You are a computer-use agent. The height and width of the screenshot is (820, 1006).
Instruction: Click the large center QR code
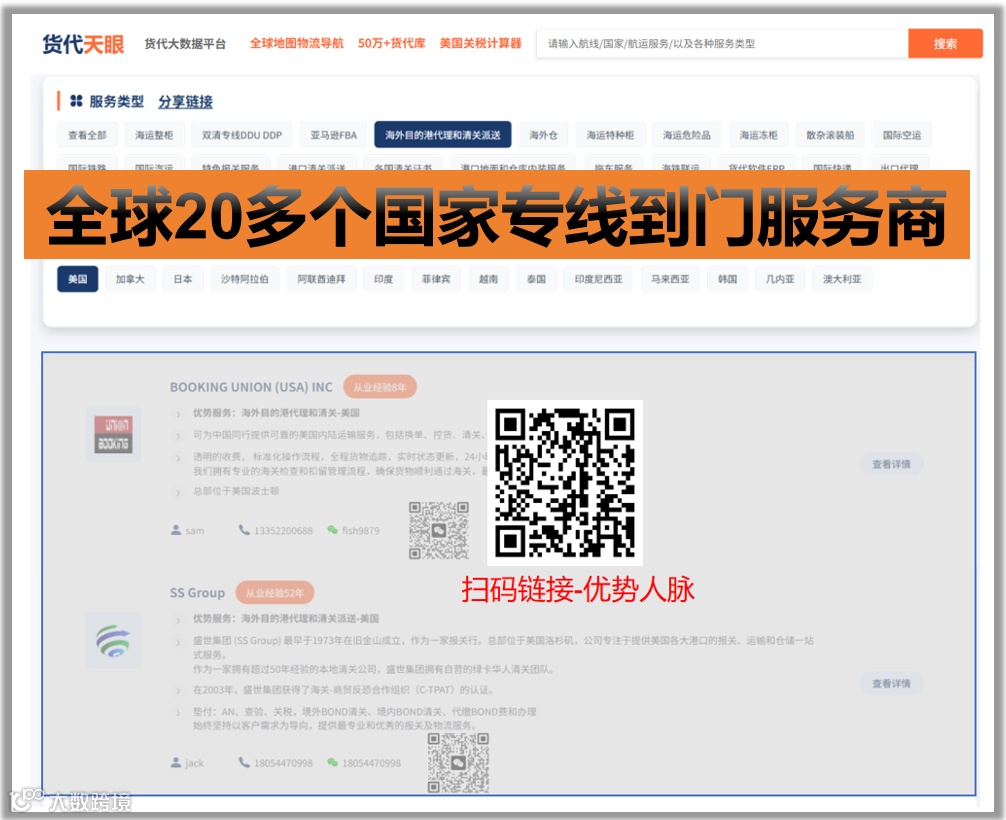(x=565, y=483)
